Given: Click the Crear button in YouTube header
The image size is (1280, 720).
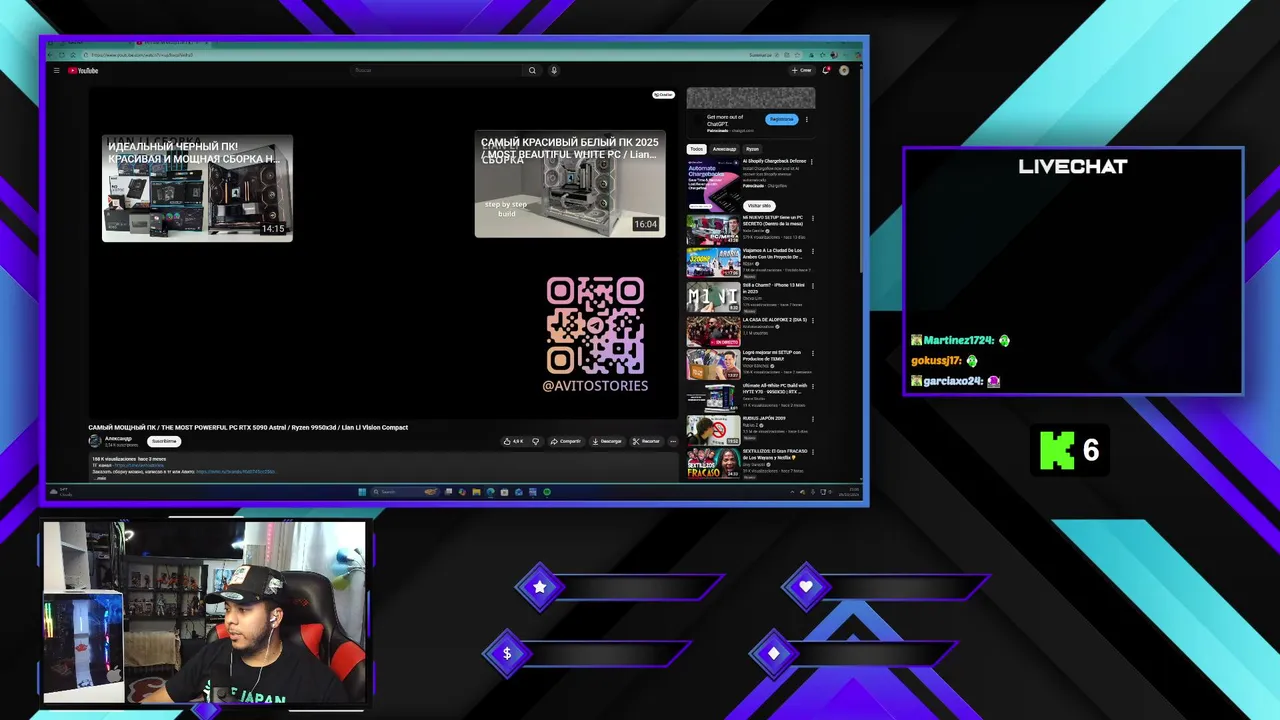Looking at the screenshot, I should coord(802,71).
